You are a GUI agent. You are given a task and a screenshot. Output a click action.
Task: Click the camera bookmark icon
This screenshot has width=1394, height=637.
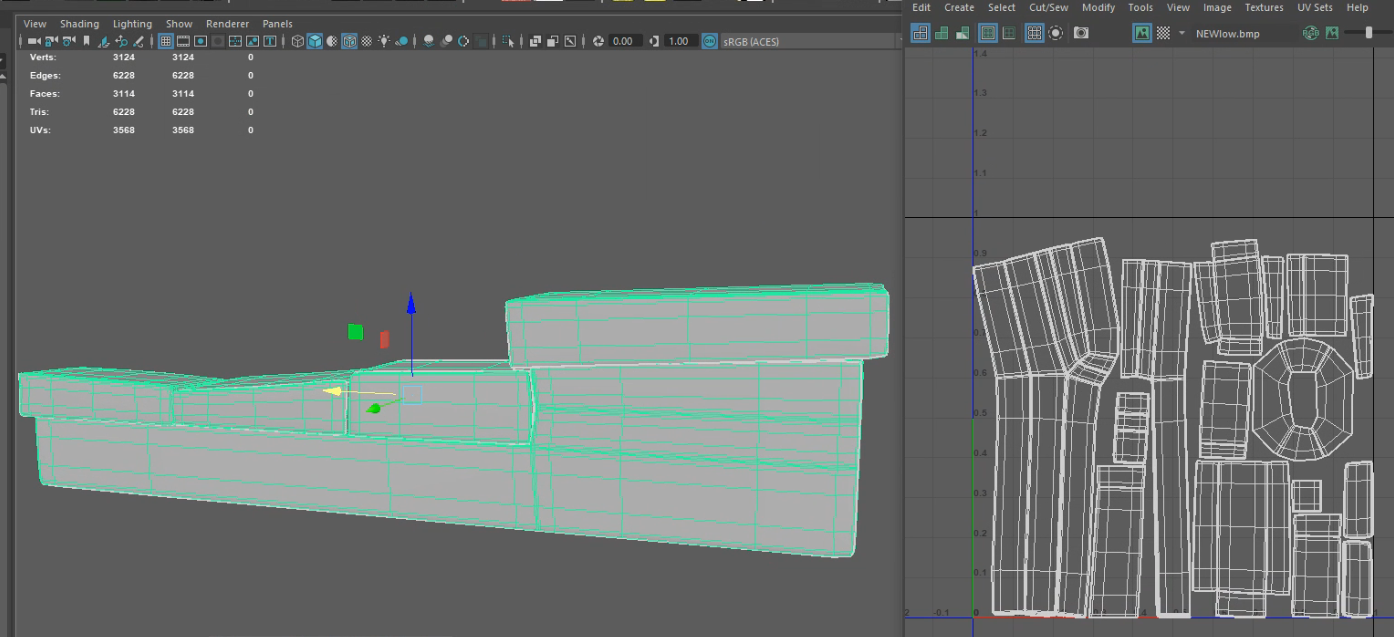87,41
